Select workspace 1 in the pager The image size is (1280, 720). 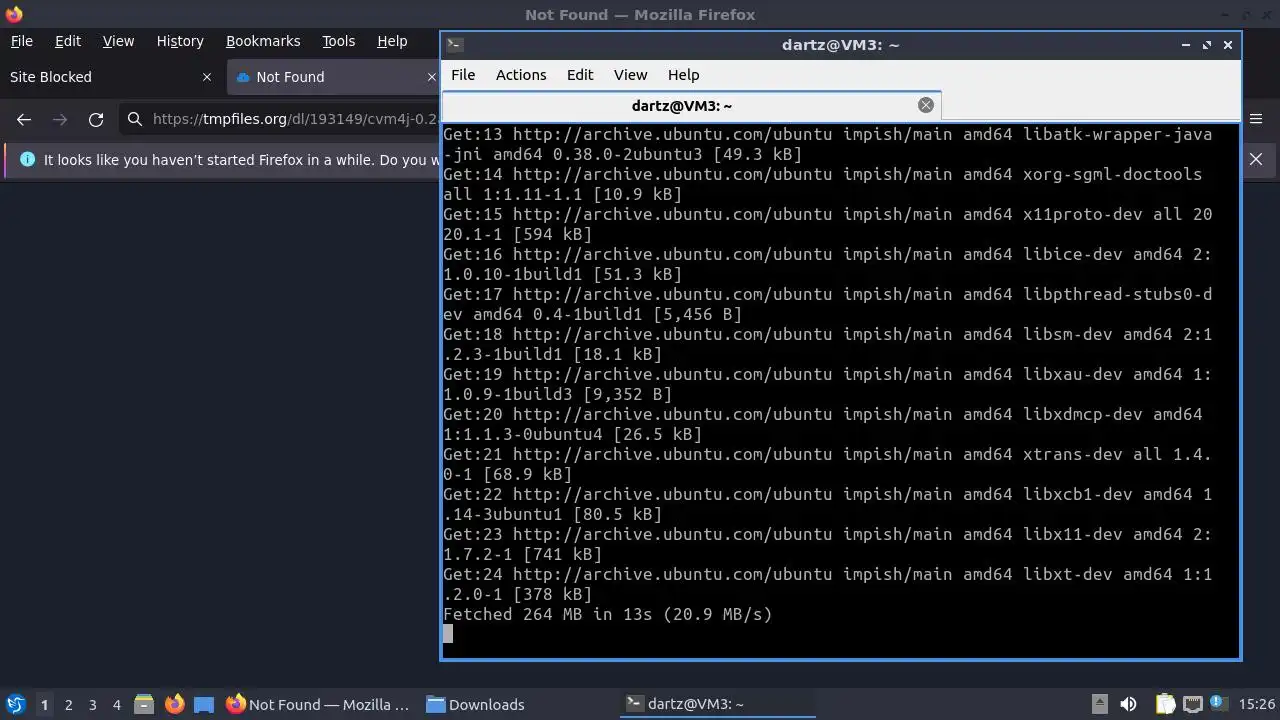44,704
